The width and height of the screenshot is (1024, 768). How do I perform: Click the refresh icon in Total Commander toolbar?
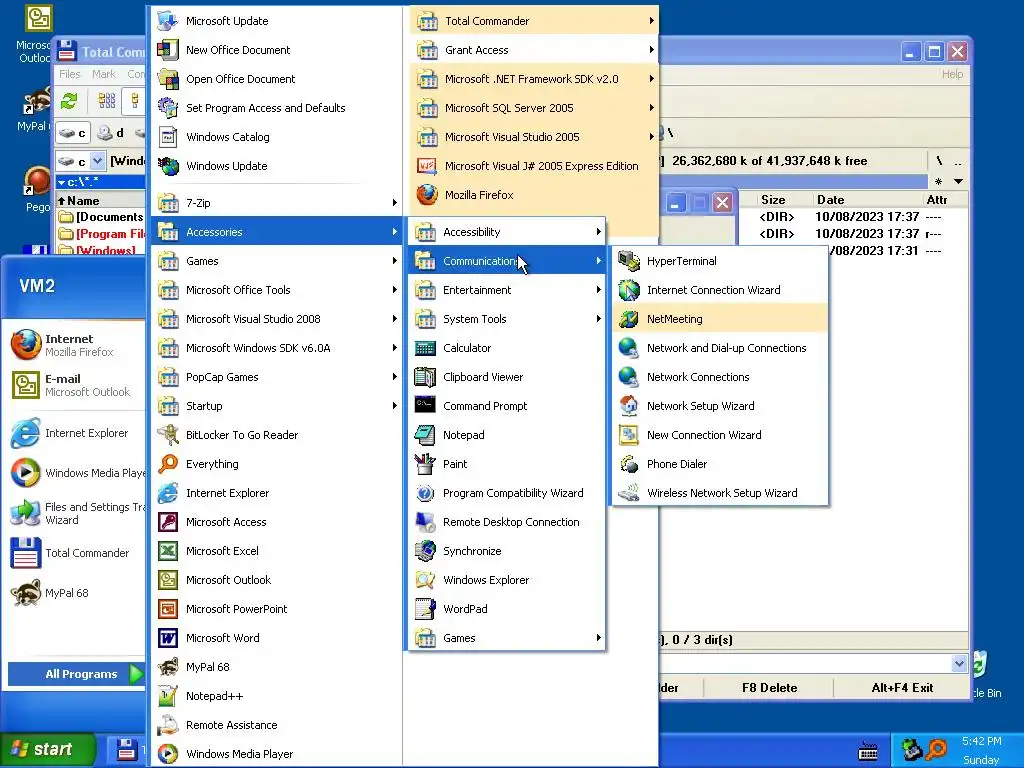coord(69,101)
